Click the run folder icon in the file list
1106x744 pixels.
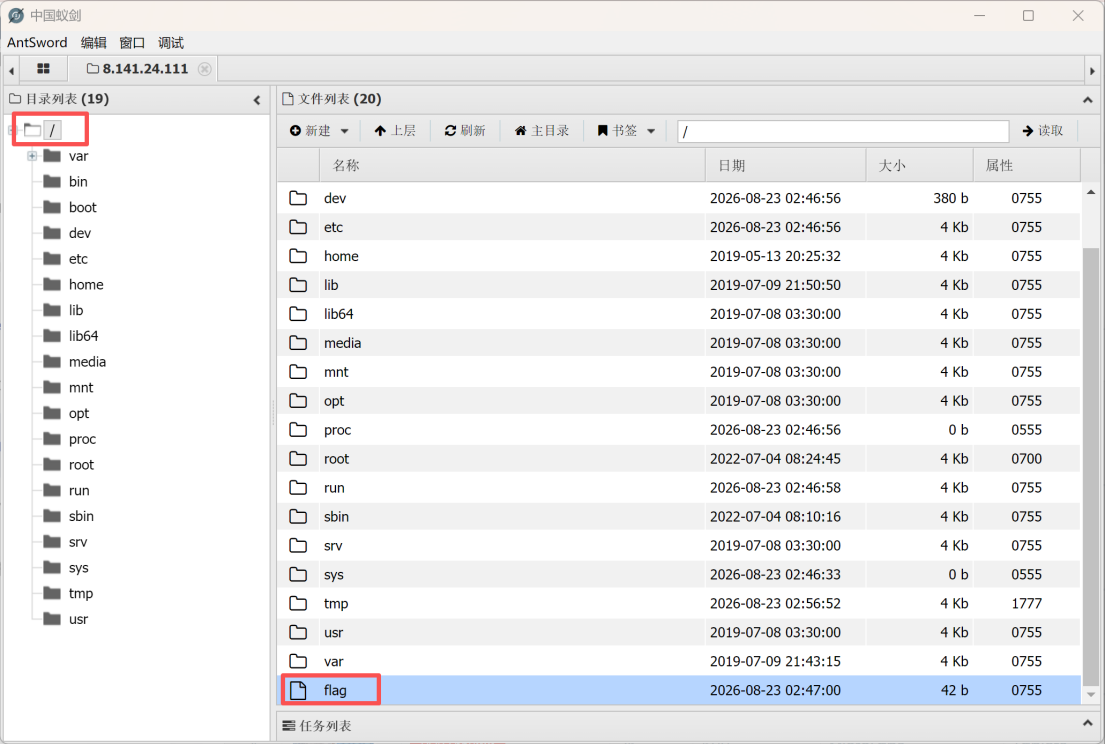298,487
